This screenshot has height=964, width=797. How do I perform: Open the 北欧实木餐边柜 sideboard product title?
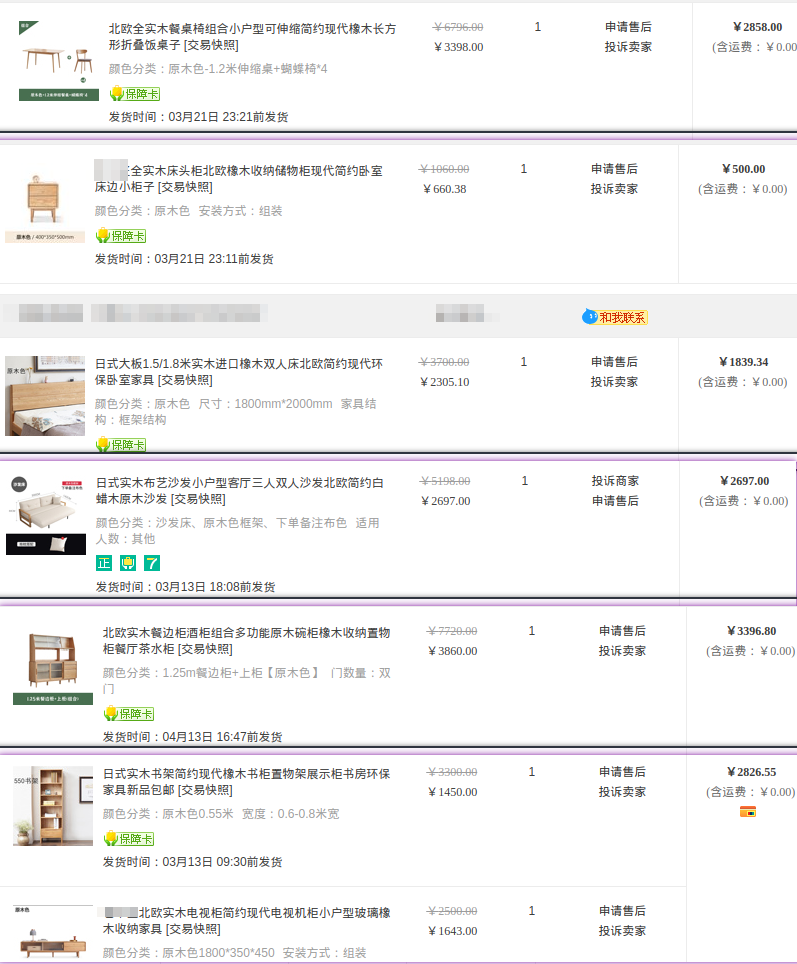246,641
